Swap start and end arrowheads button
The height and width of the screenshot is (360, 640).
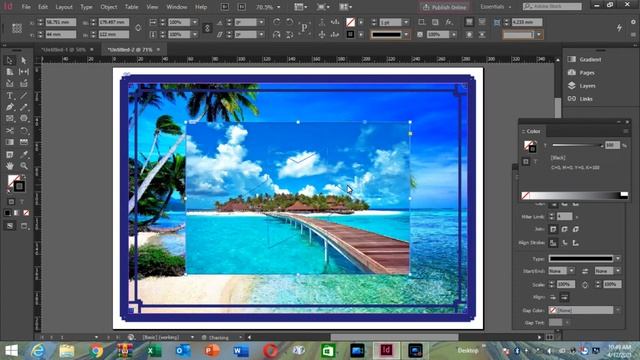585,271
